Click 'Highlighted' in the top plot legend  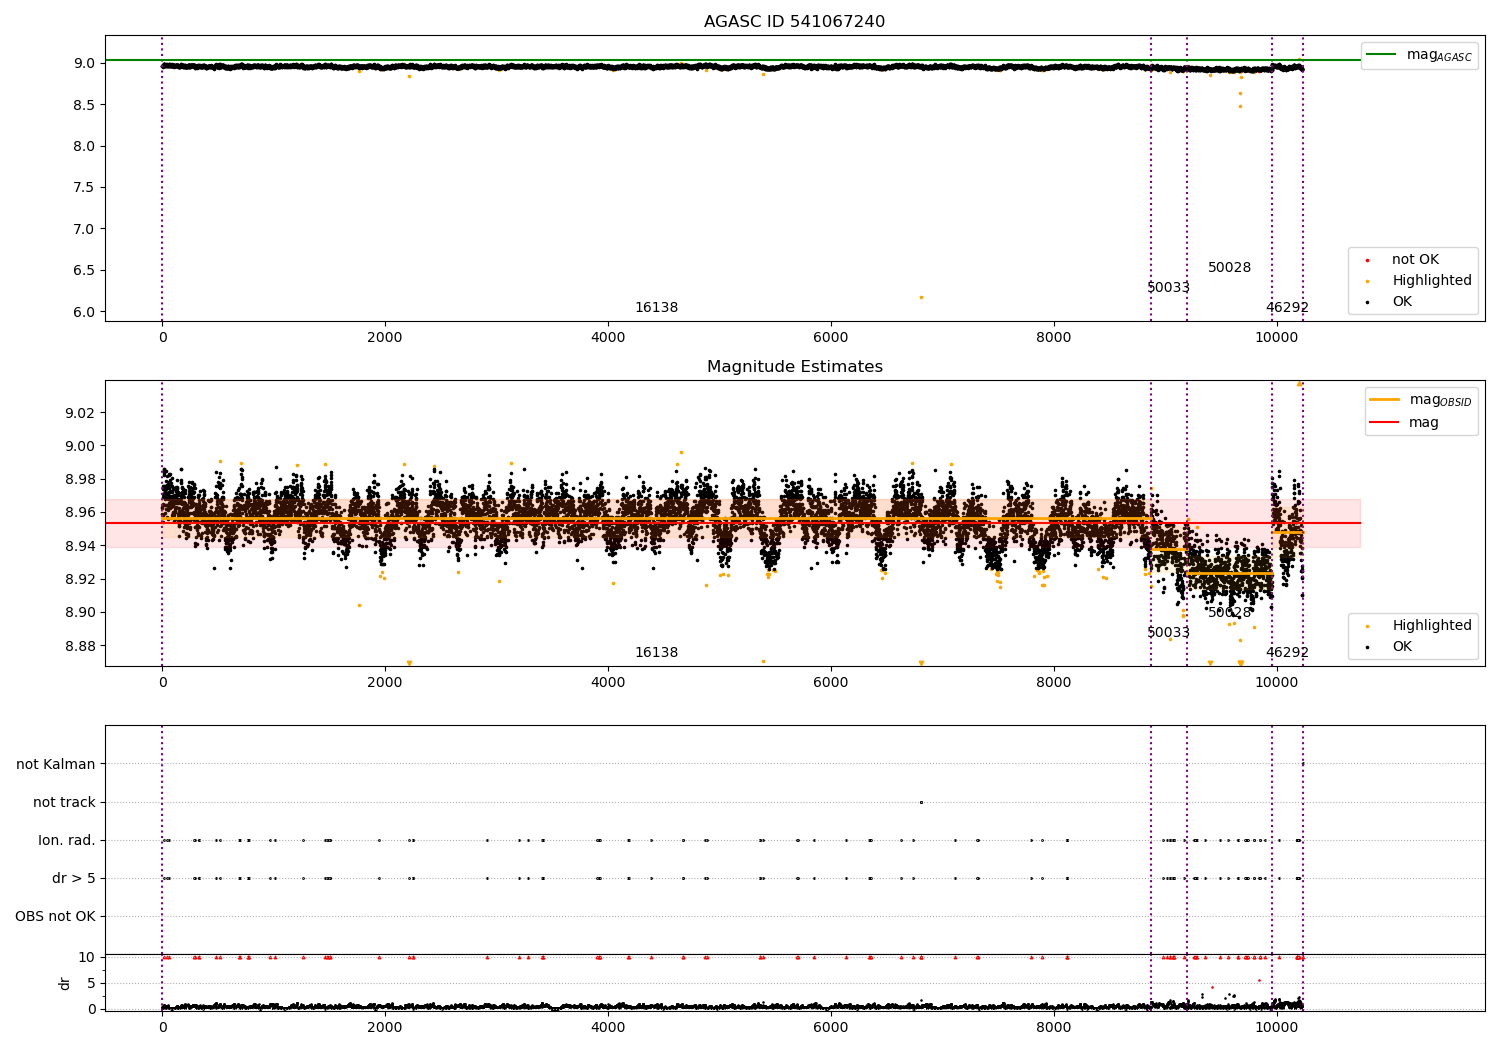(1431, 281)
